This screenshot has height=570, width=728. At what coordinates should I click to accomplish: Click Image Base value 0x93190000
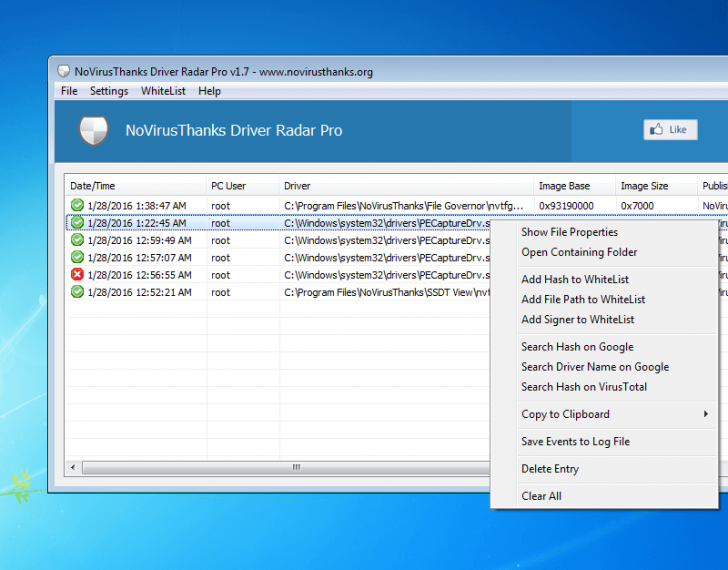tap(566, 206)
